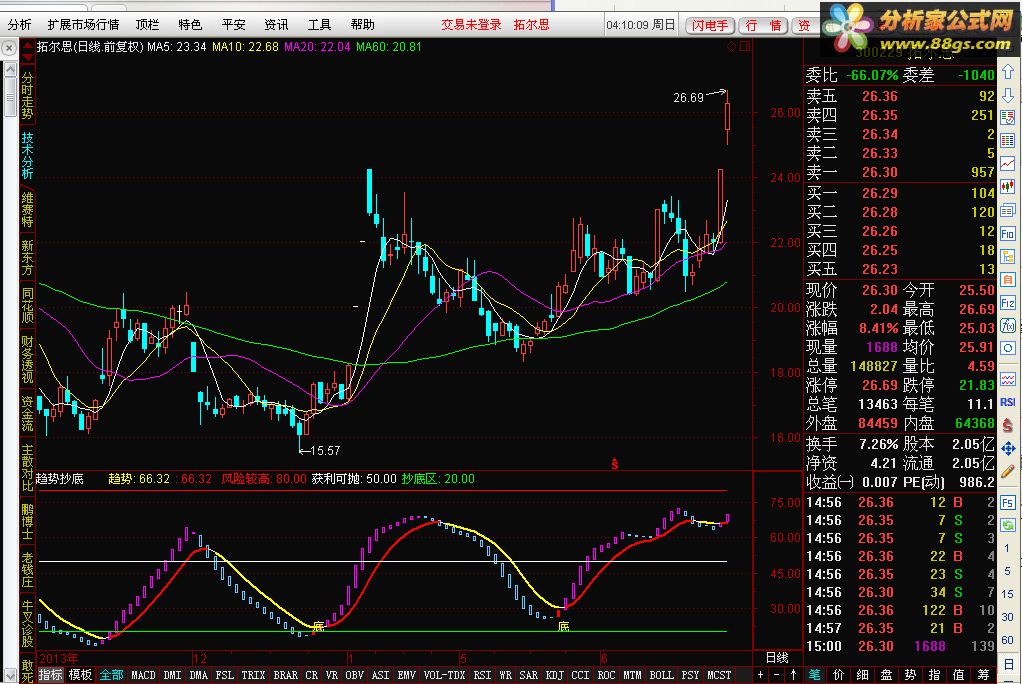Open the 帮助 menu
Screen dimensions: 1022x684
[362, 25]
